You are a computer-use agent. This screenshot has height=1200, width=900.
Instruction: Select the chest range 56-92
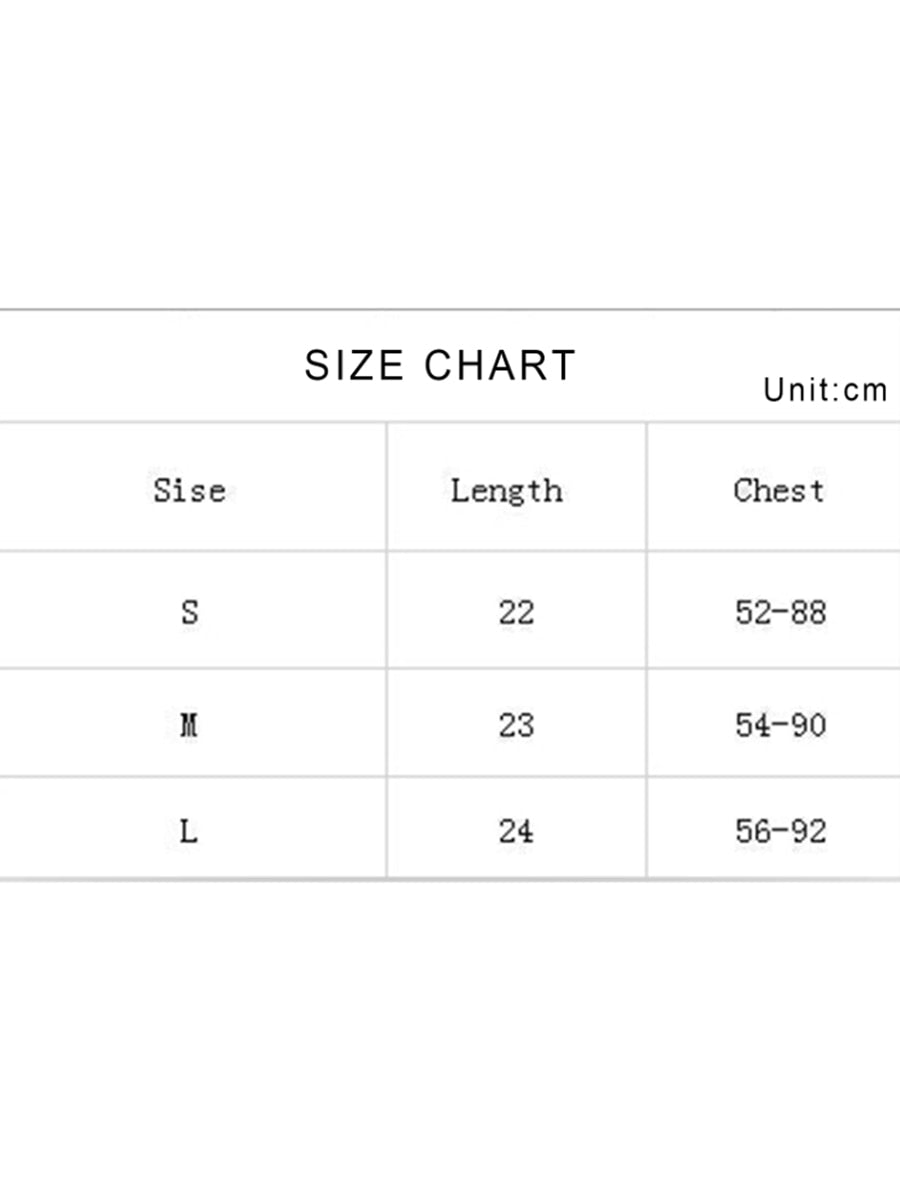coord(780,831)
